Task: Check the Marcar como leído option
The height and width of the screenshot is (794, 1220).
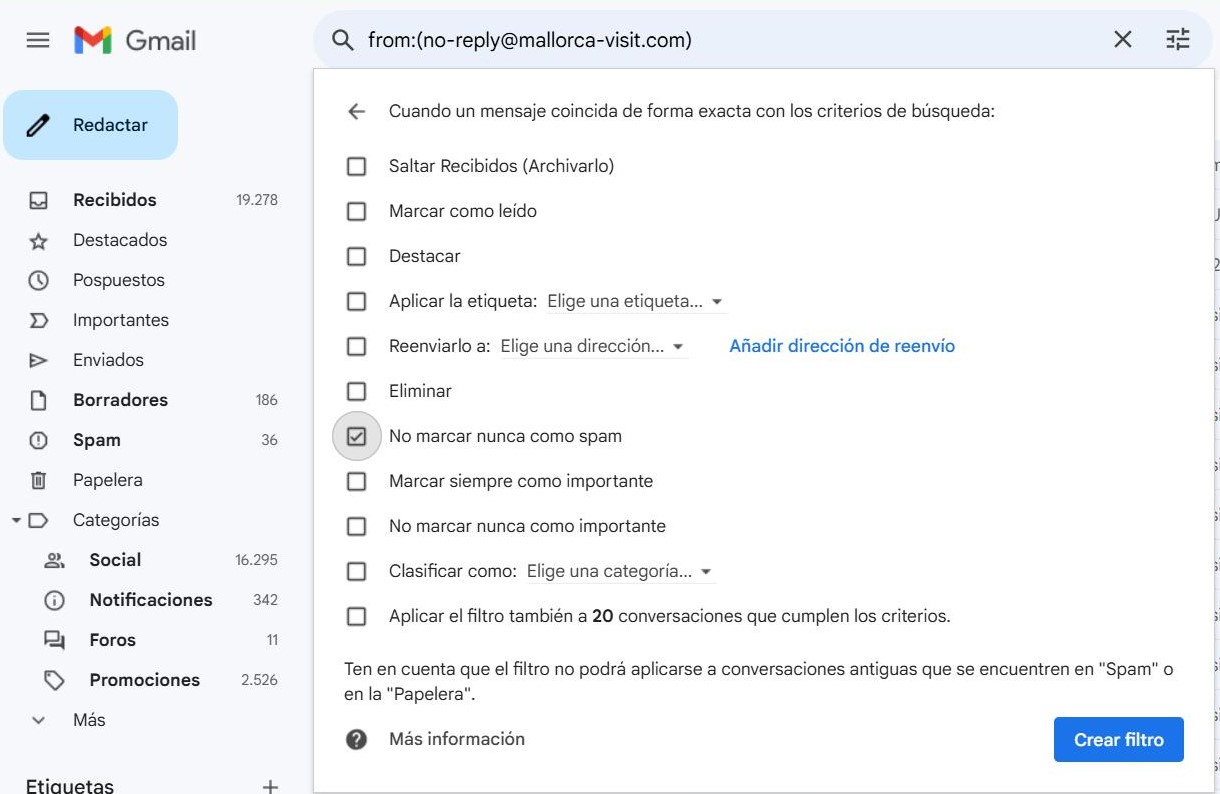Action: [357, 211]
